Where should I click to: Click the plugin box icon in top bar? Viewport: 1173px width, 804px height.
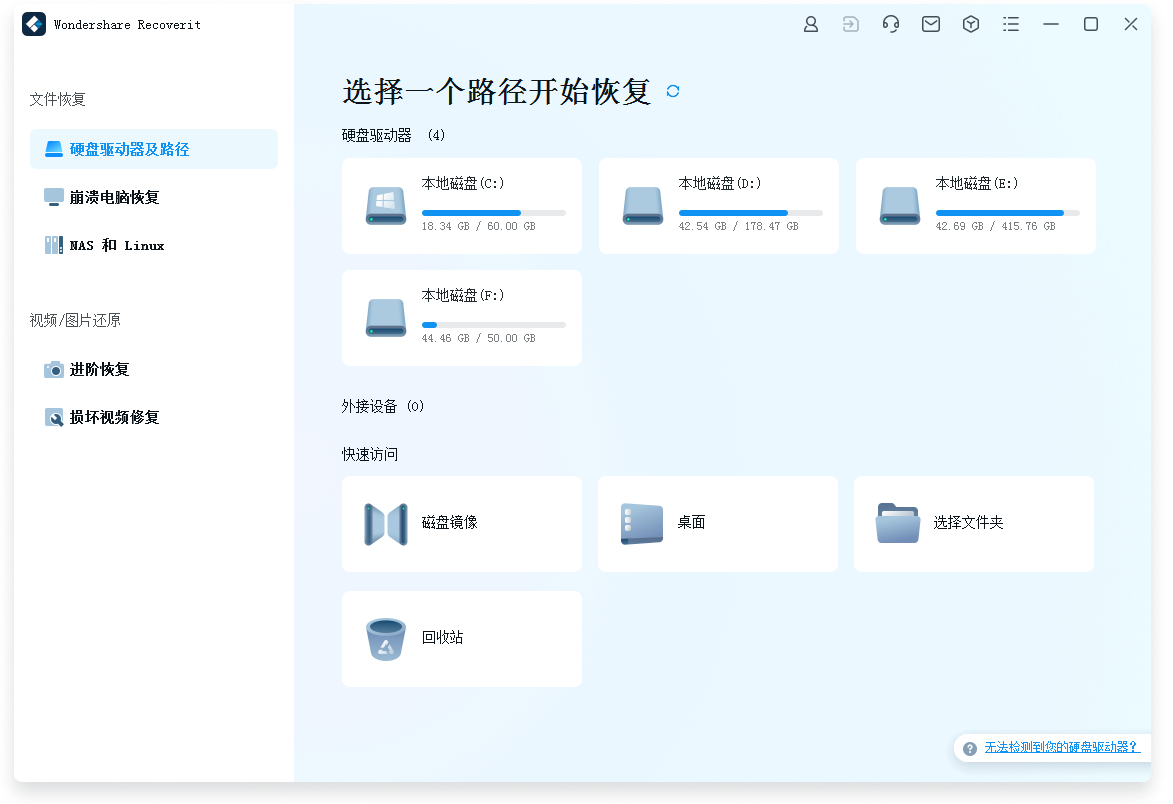point(971,23)
